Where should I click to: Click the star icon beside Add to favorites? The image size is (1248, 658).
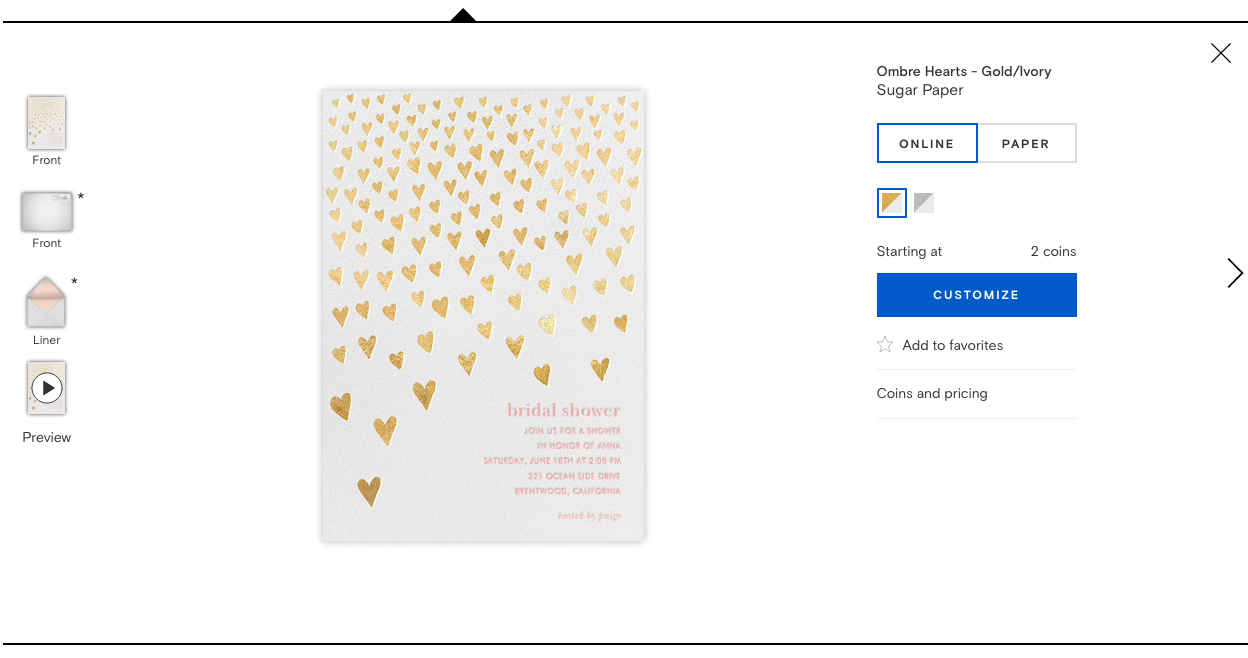click(885, 345)
